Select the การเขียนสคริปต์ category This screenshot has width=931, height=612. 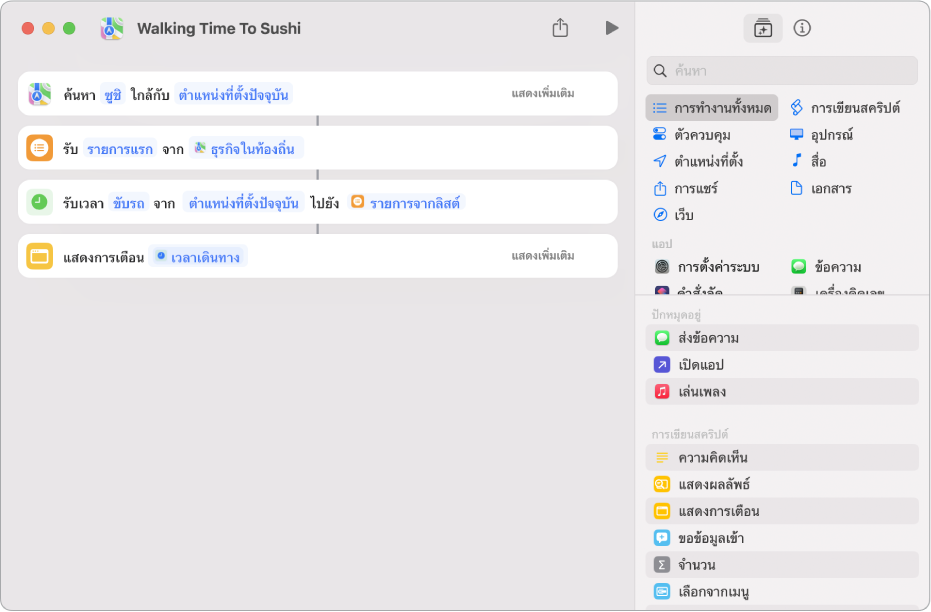(x=846, y=107)
